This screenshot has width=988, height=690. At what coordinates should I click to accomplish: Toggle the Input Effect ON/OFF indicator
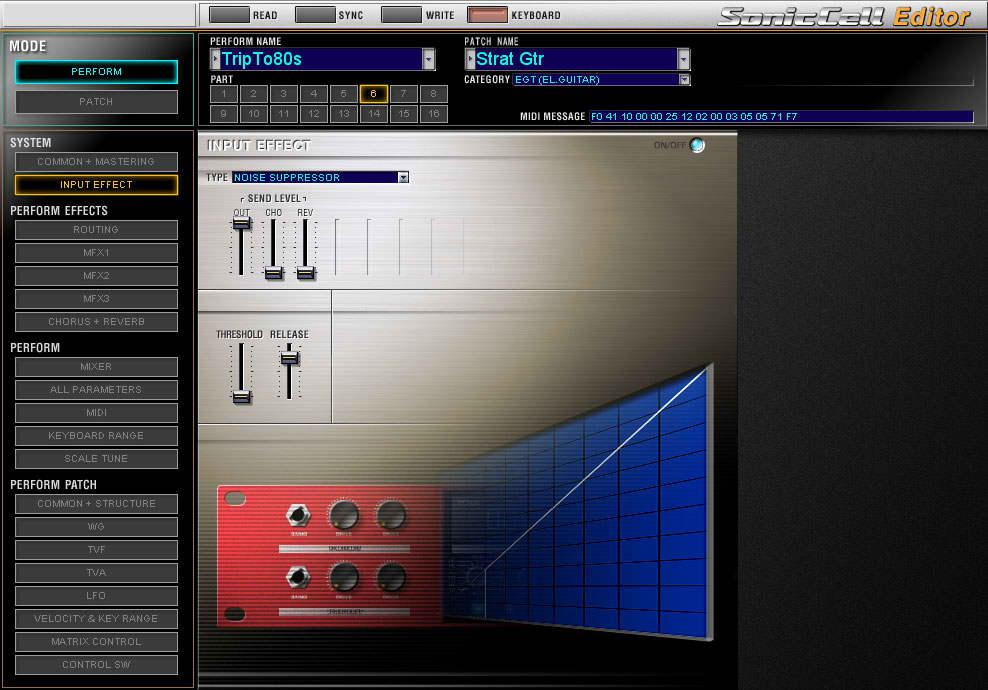(697, 145)
